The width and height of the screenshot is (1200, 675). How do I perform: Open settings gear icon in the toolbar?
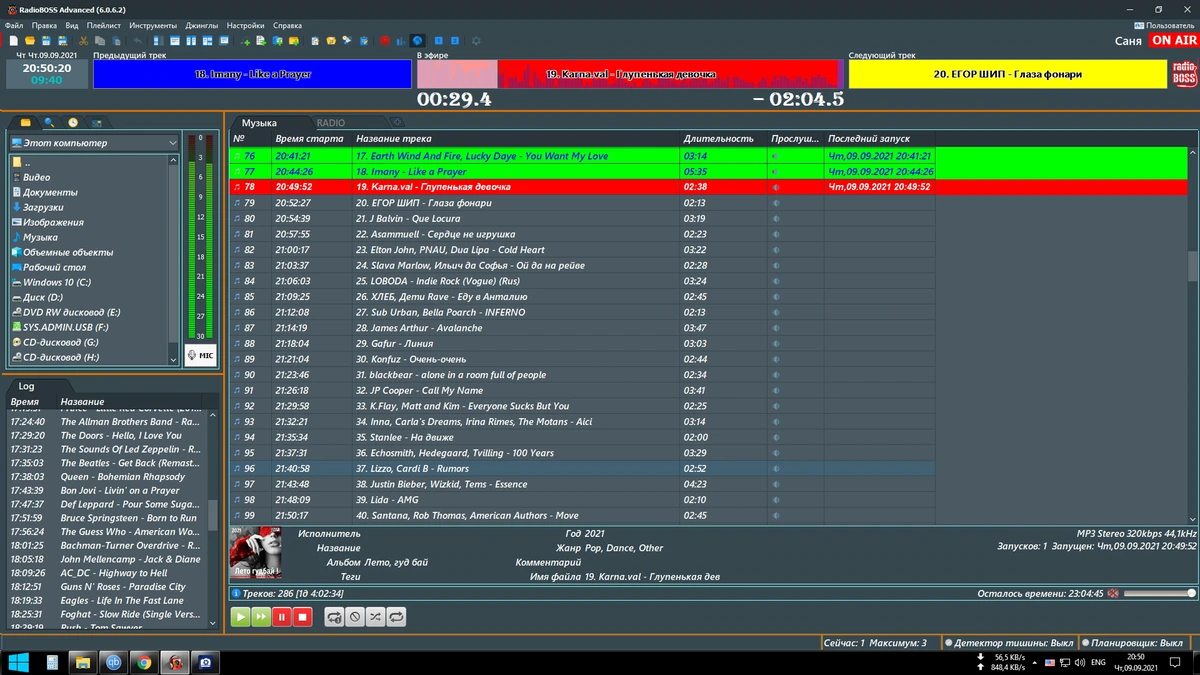476,41
